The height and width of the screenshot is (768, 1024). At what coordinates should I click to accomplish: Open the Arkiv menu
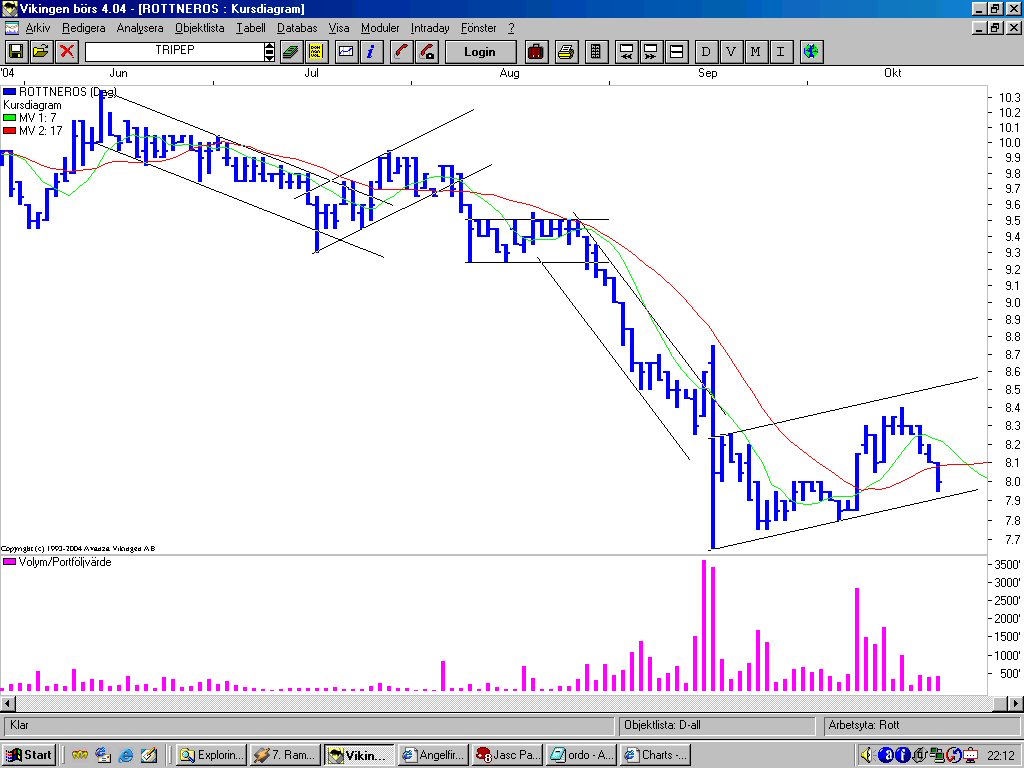pyautogui.click(x=38, y=28)
